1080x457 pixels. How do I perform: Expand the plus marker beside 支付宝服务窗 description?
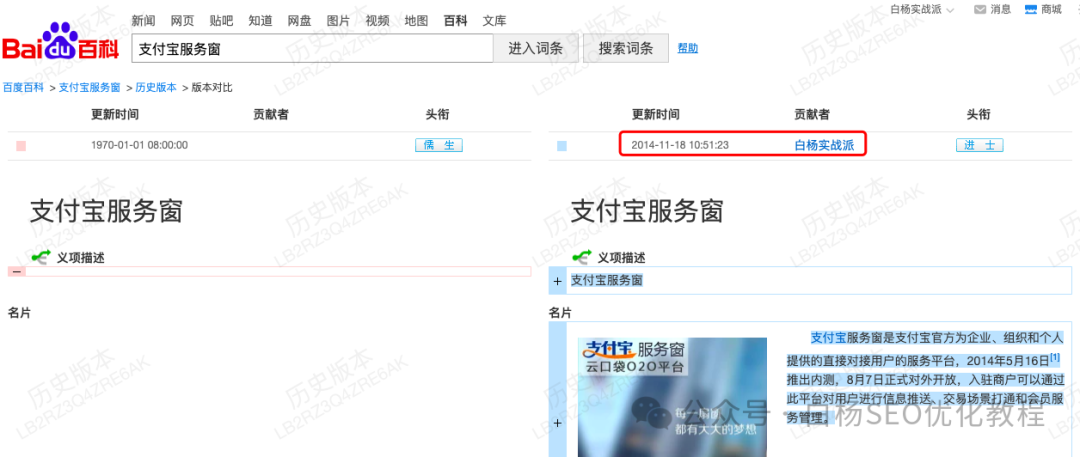[x=557, y=281]
